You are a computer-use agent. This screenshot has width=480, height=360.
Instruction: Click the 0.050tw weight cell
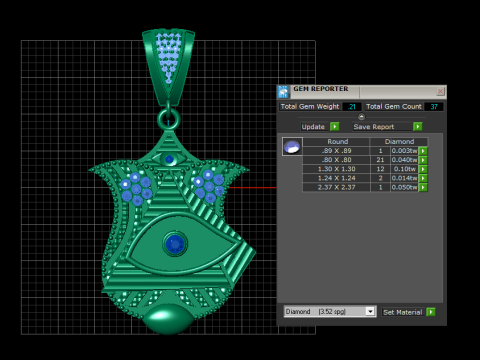404,187
